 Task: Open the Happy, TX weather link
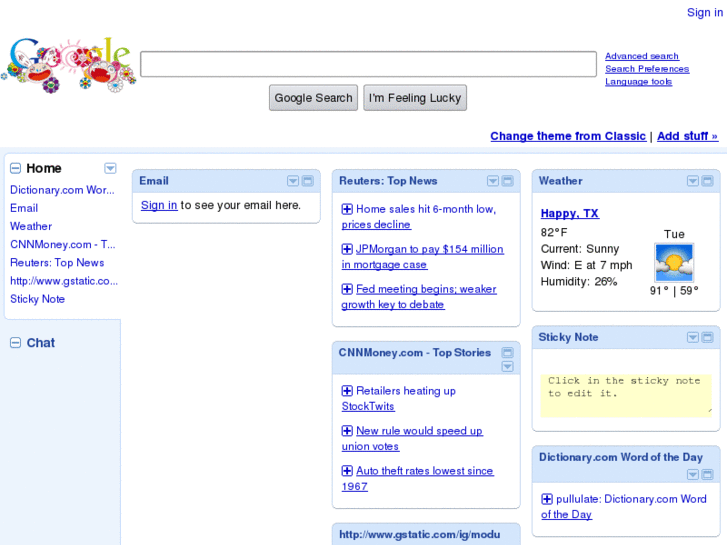tap(570, 213)
